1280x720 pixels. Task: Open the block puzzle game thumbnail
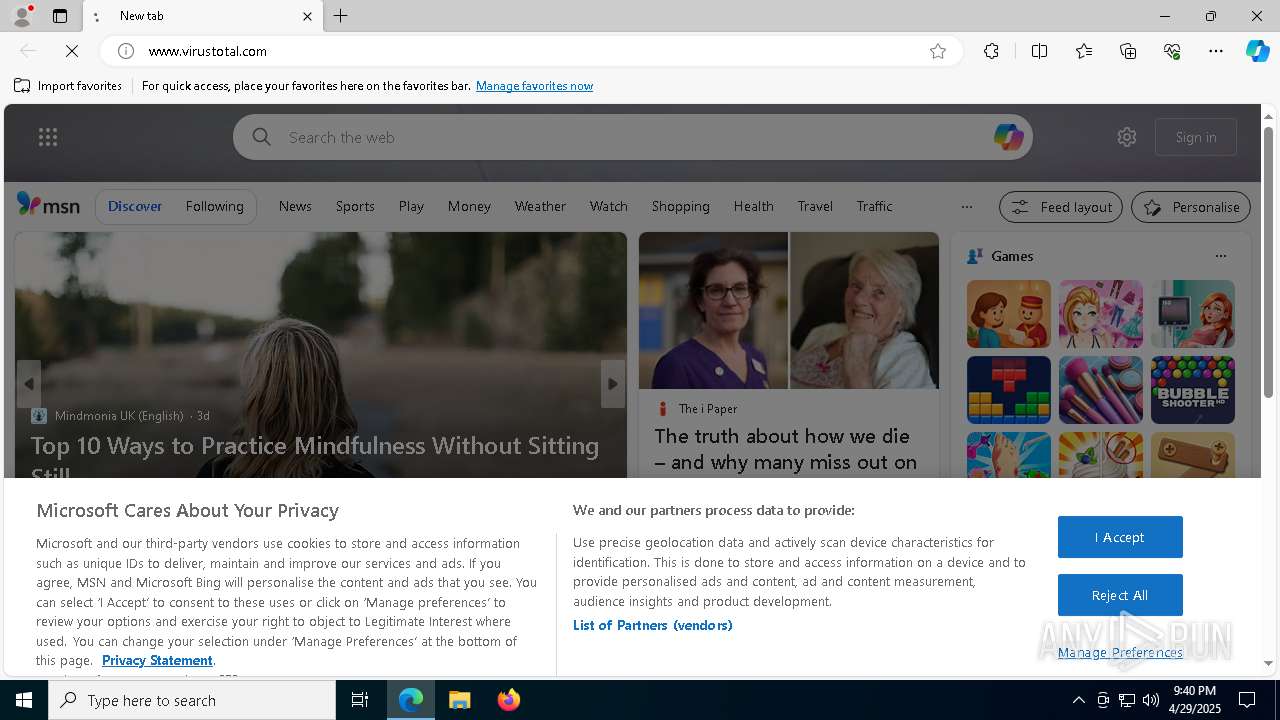tap(1009, 390)
